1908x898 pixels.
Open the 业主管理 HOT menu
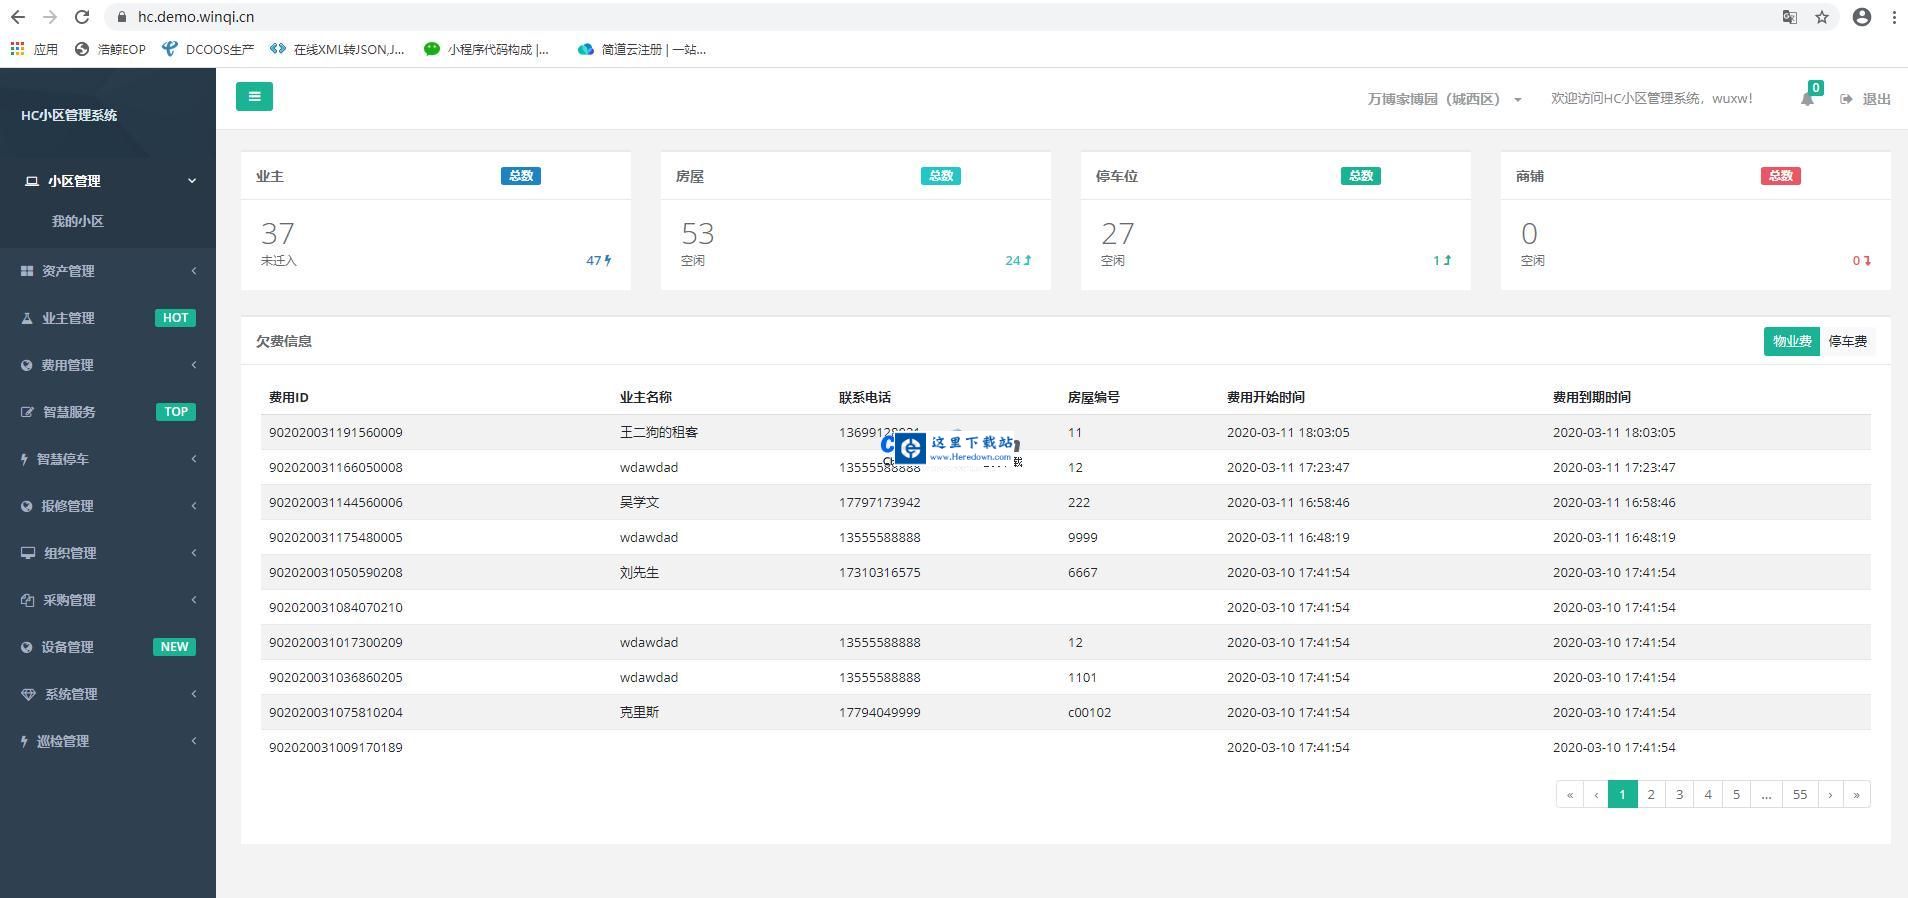[108, 318]
